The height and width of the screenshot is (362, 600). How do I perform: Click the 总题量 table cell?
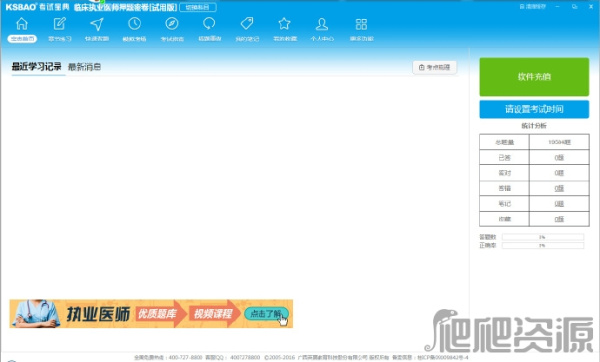click(x=504, y=142)
